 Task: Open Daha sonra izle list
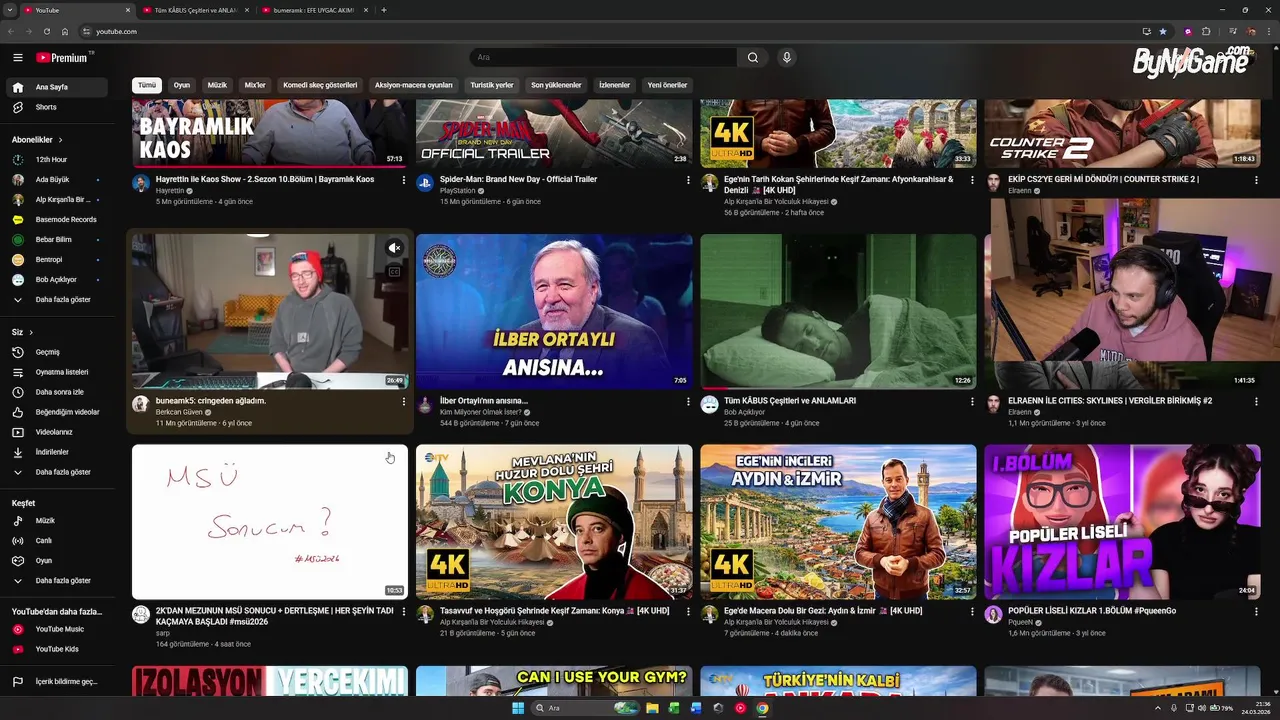tap(59, 392)
